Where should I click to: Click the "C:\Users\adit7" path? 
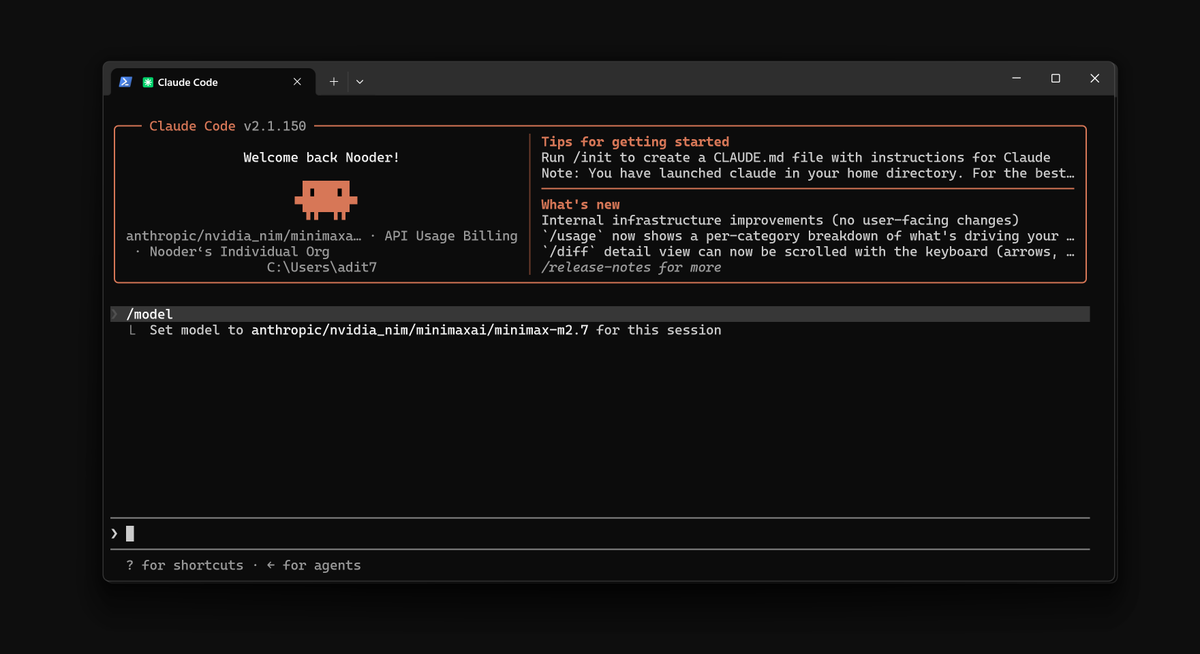(321, 267)
